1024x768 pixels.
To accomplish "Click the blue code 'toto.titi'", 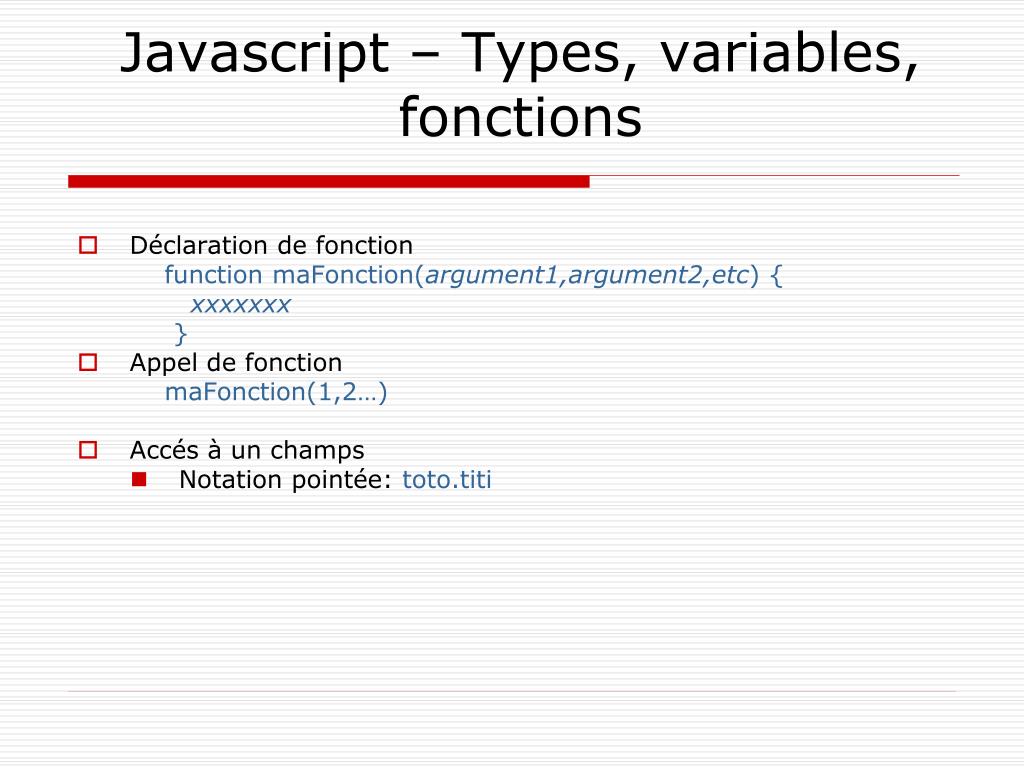I will click(x=447, y=479).
